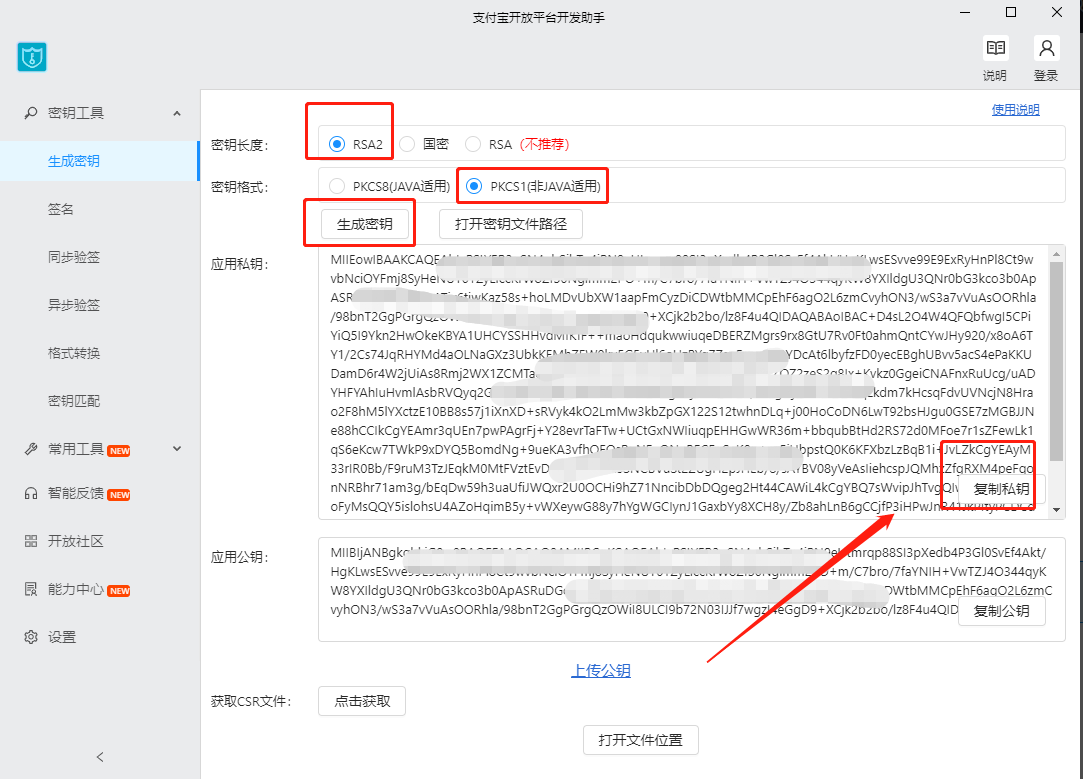
Task: Click inside the 应用公钥 text area
Action: pos(691,590)
